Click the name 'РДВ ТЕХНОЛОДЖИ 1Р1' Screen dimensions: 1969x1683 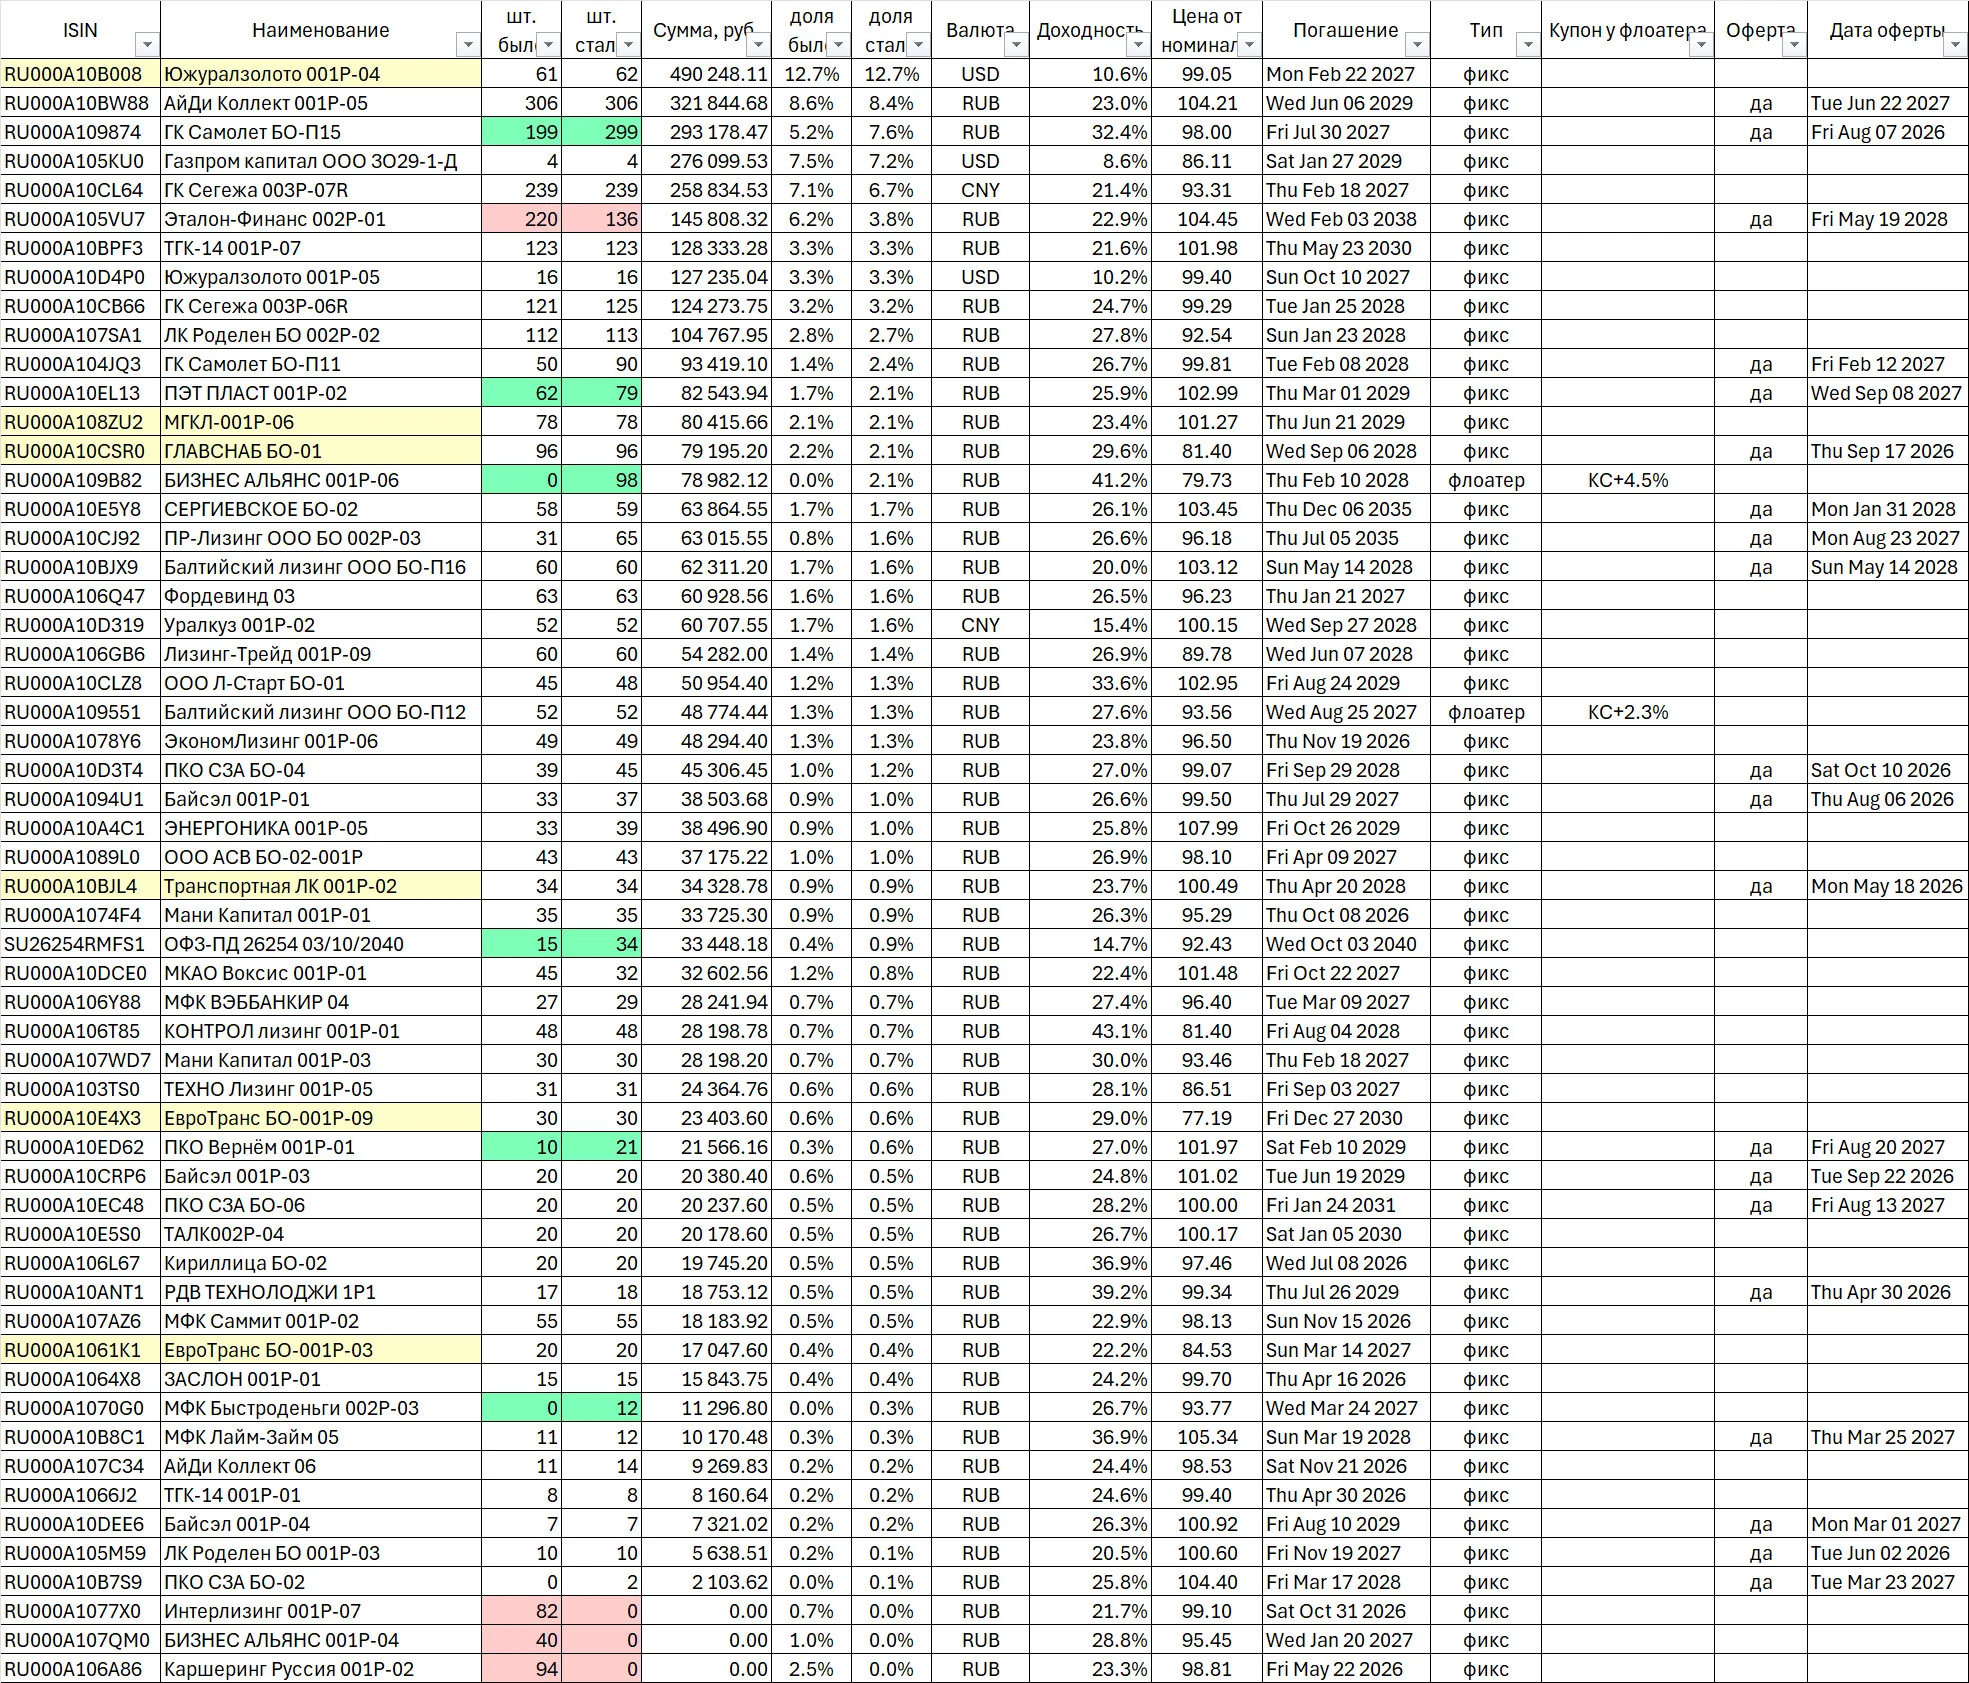[x=321, y=1292]
